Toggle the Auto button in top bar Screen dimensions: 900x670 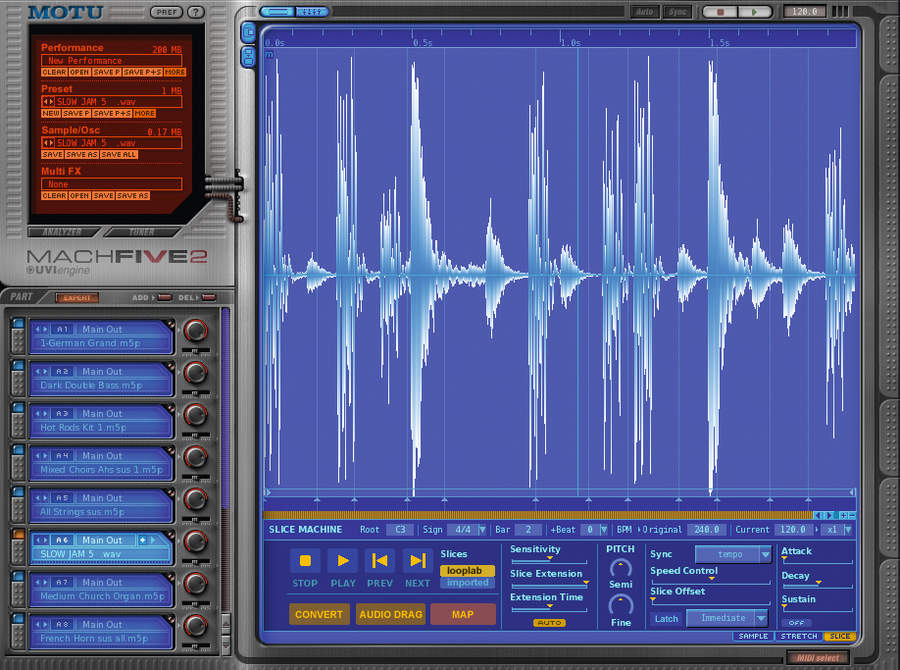[645, 11]
